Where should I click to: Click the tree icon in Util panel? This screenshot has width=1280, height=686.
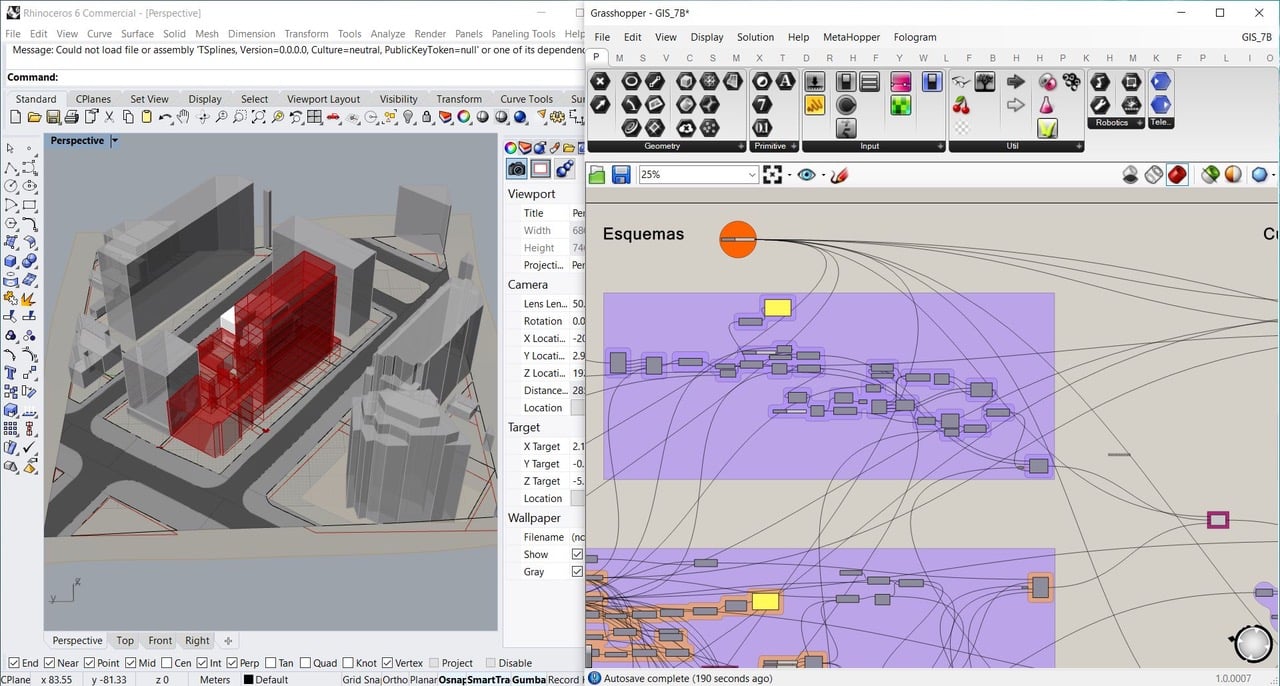tap(985, 82)
